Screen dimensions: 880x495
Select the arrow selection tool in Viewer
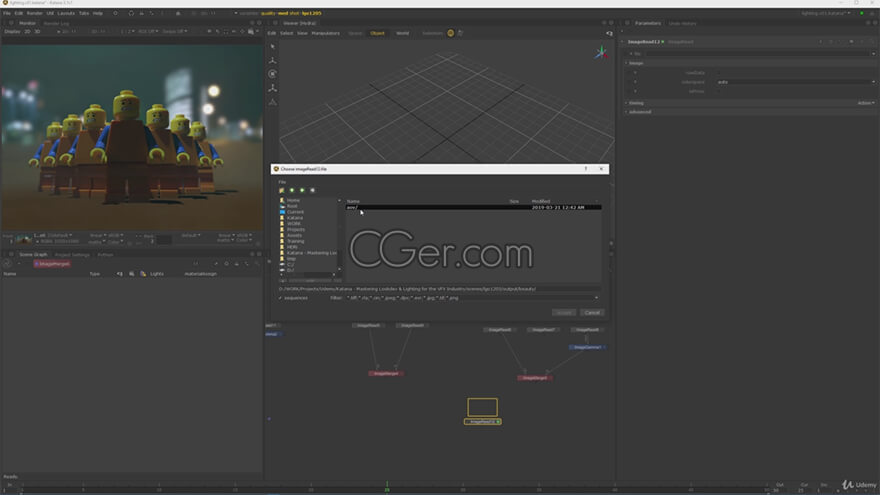coord(273,46)
